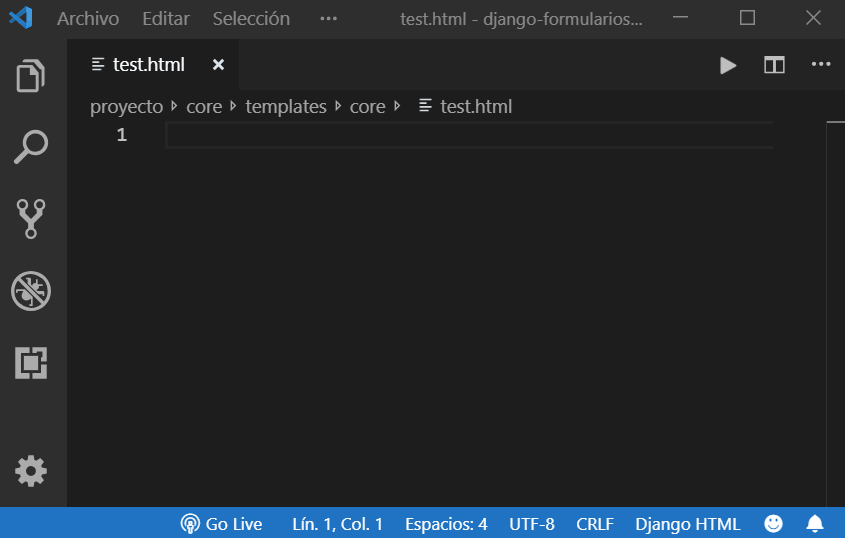The width and height of the screenshot is (845, 538).
Task: Open the Search view in activity bar
Action: [31, 147]
